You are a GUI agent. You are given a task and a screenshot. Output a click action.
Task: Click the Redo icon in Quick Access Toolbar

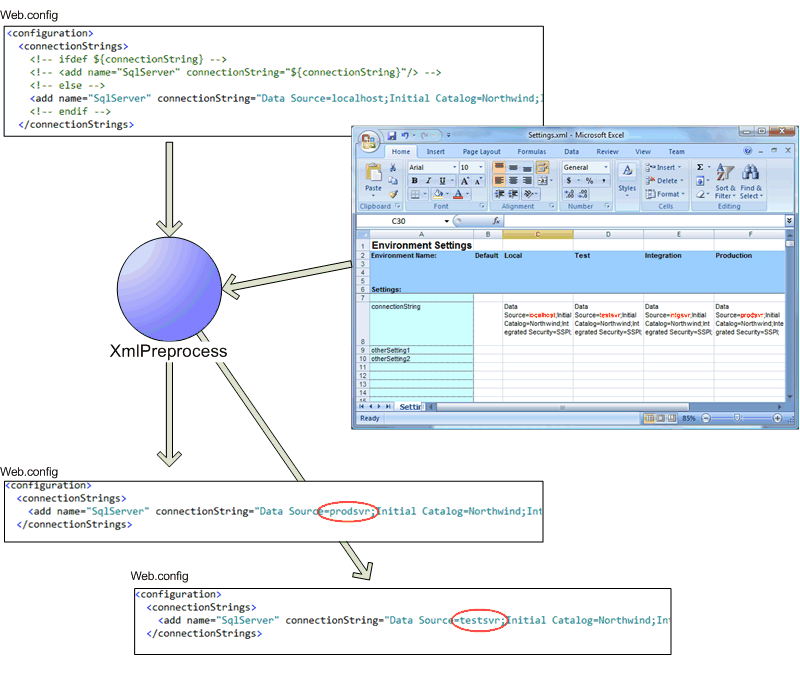point(424,136)
